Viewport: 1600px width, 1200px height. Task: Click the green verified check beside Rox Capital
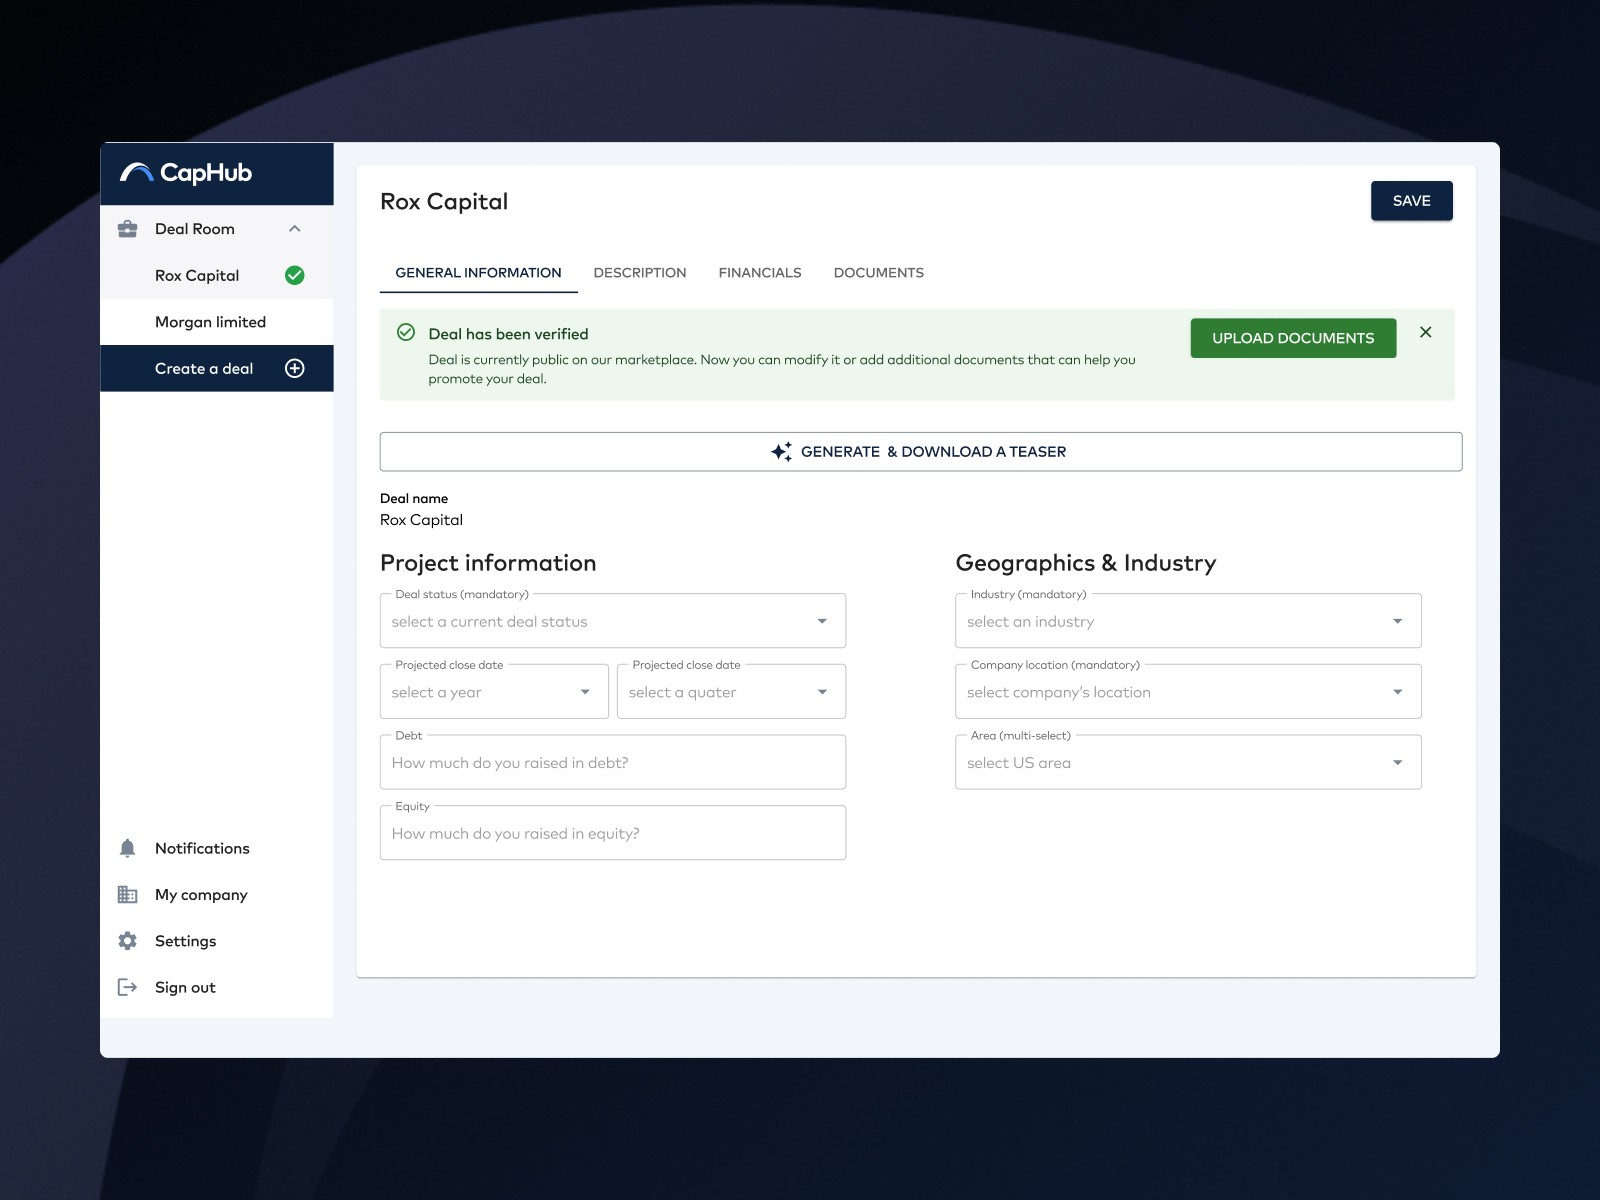[295, 275]
